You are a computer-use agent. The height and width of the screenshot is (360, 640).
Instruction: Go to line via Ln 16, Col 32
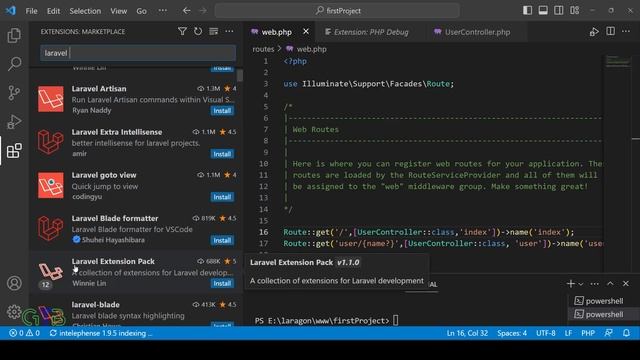467,333
